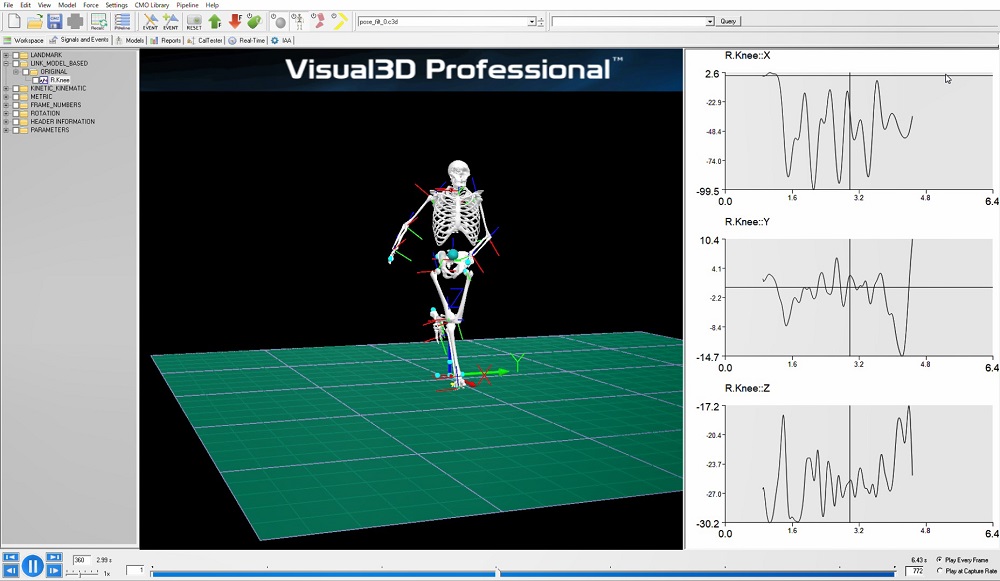The width and height of the screenshot is (1000, 581).
Task: Click the red down-arrow force icon
Action: tap(235, 21)
